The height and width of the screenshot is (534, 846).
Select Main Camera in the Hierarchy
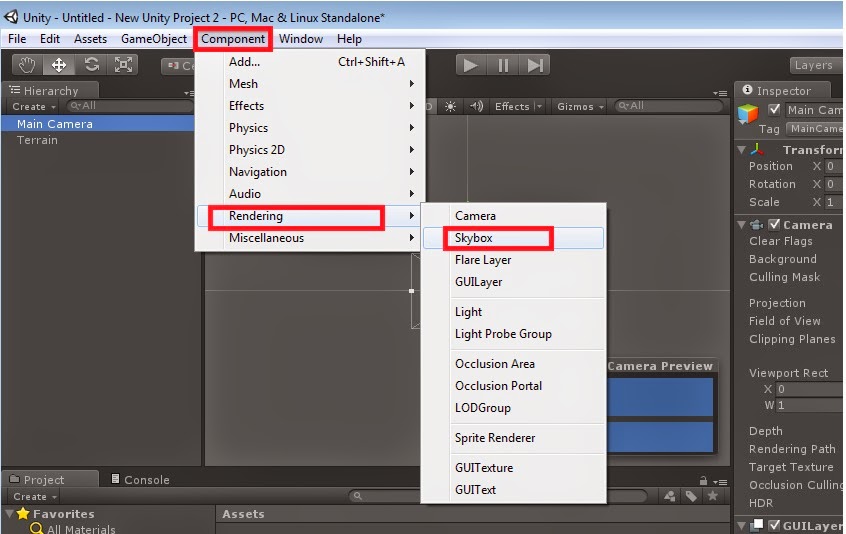tap(97, 124)
